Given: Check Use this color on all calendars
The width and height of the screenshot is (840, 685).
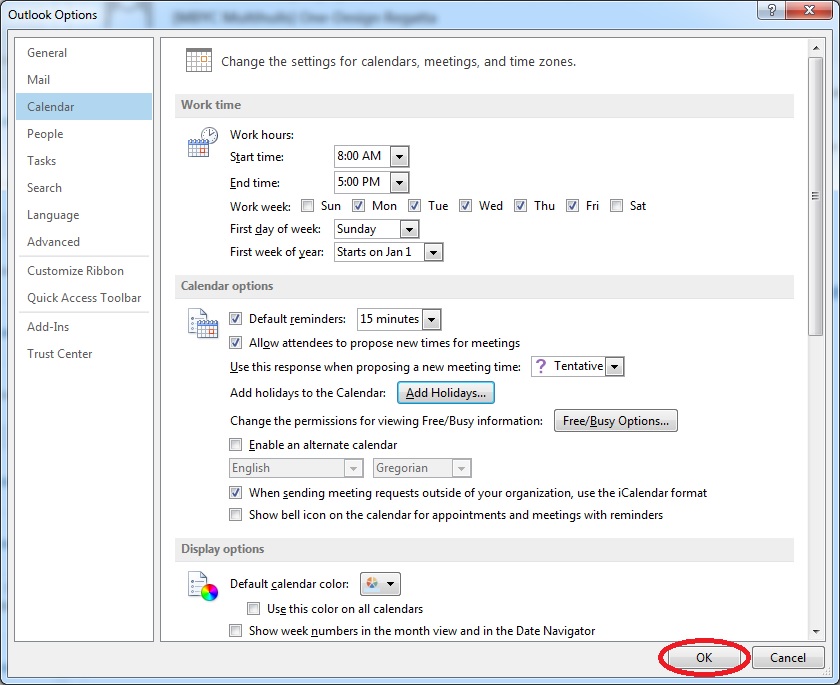Looking at the screenshot, I should [x=253, y=608].
